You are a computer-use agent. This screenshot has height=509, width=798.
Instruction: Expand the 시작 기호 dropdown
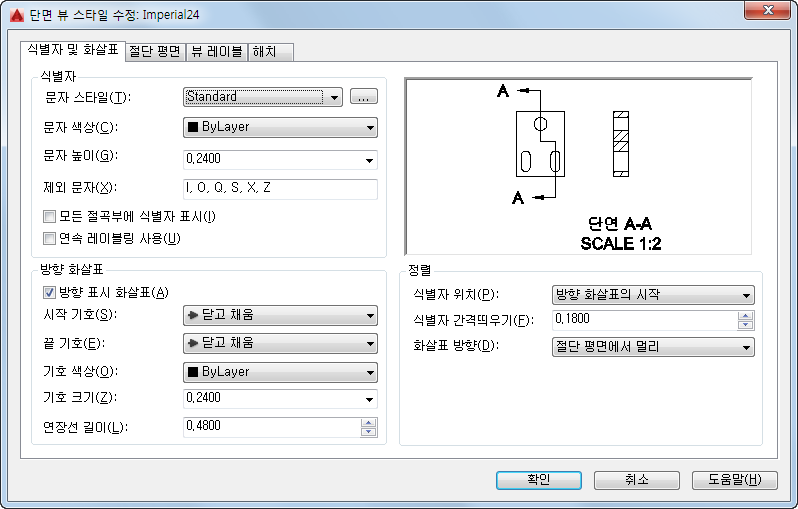(280, 315)
